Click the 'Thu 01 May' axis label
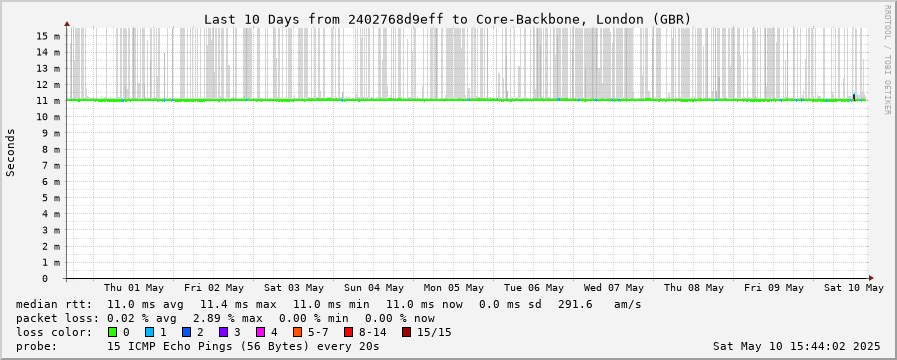Image resolution: width=897 pixels, height=360 pixels. 134,288
